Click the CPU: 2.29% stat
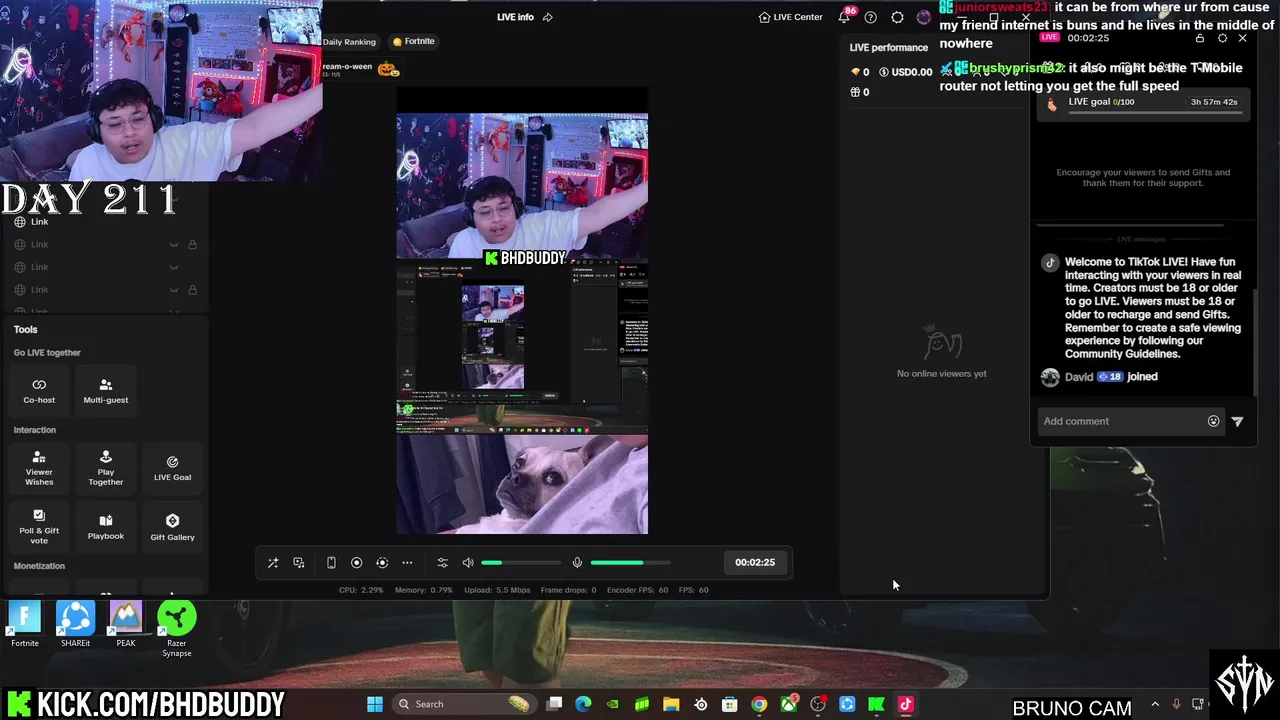Image resolution: width=1280 pixels, height=720 pixels. point(361,590)
